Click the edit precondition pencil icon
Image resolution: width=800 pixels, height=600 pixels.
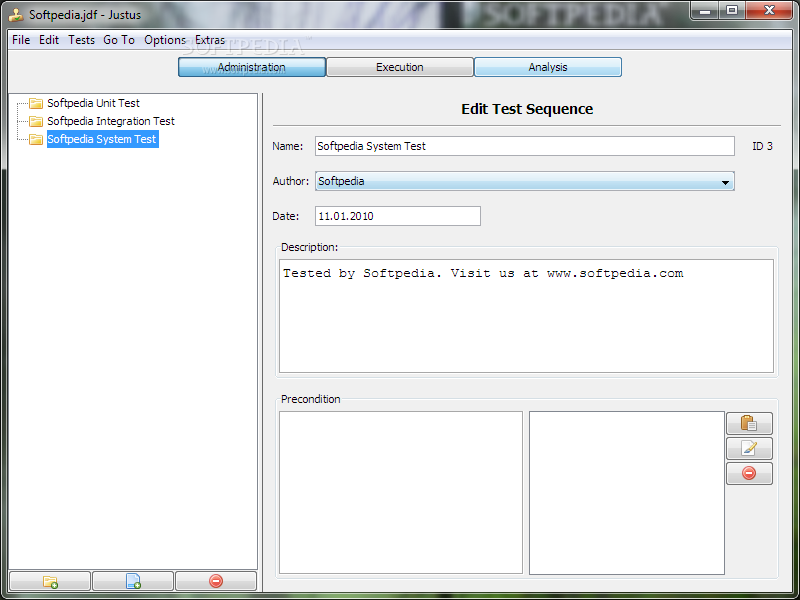(x=749, y=448)
